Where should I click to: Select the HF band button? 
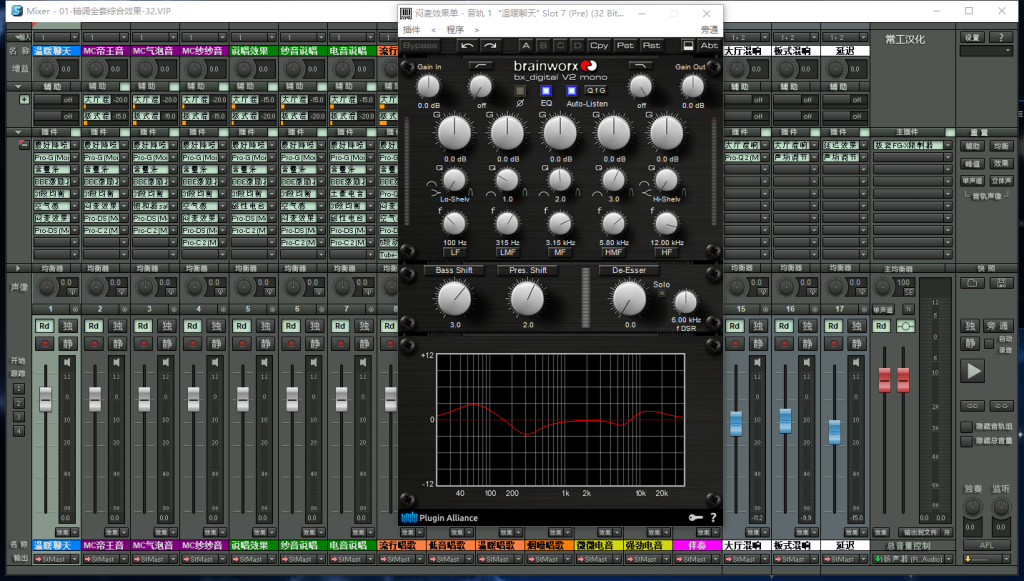pyautogui.click(x=666, y=253)
